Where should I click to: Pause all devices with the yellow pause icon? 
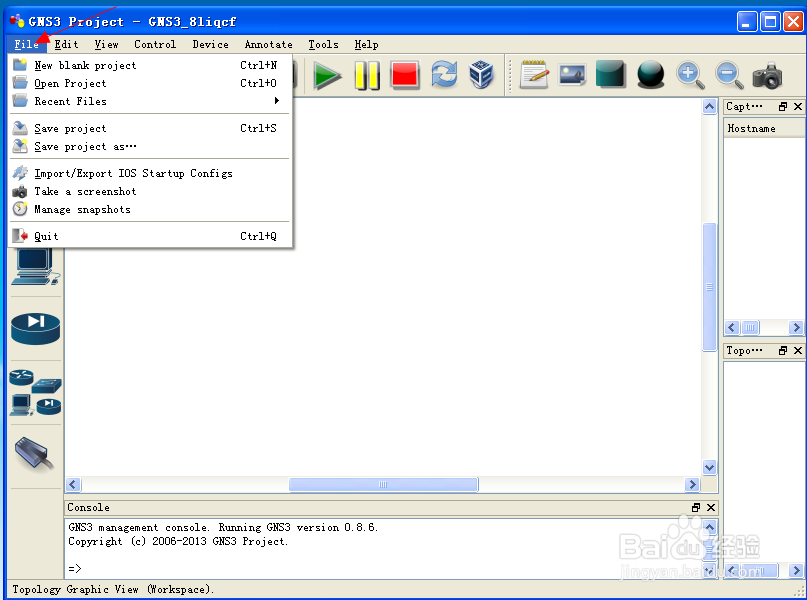tap(367, 76)
